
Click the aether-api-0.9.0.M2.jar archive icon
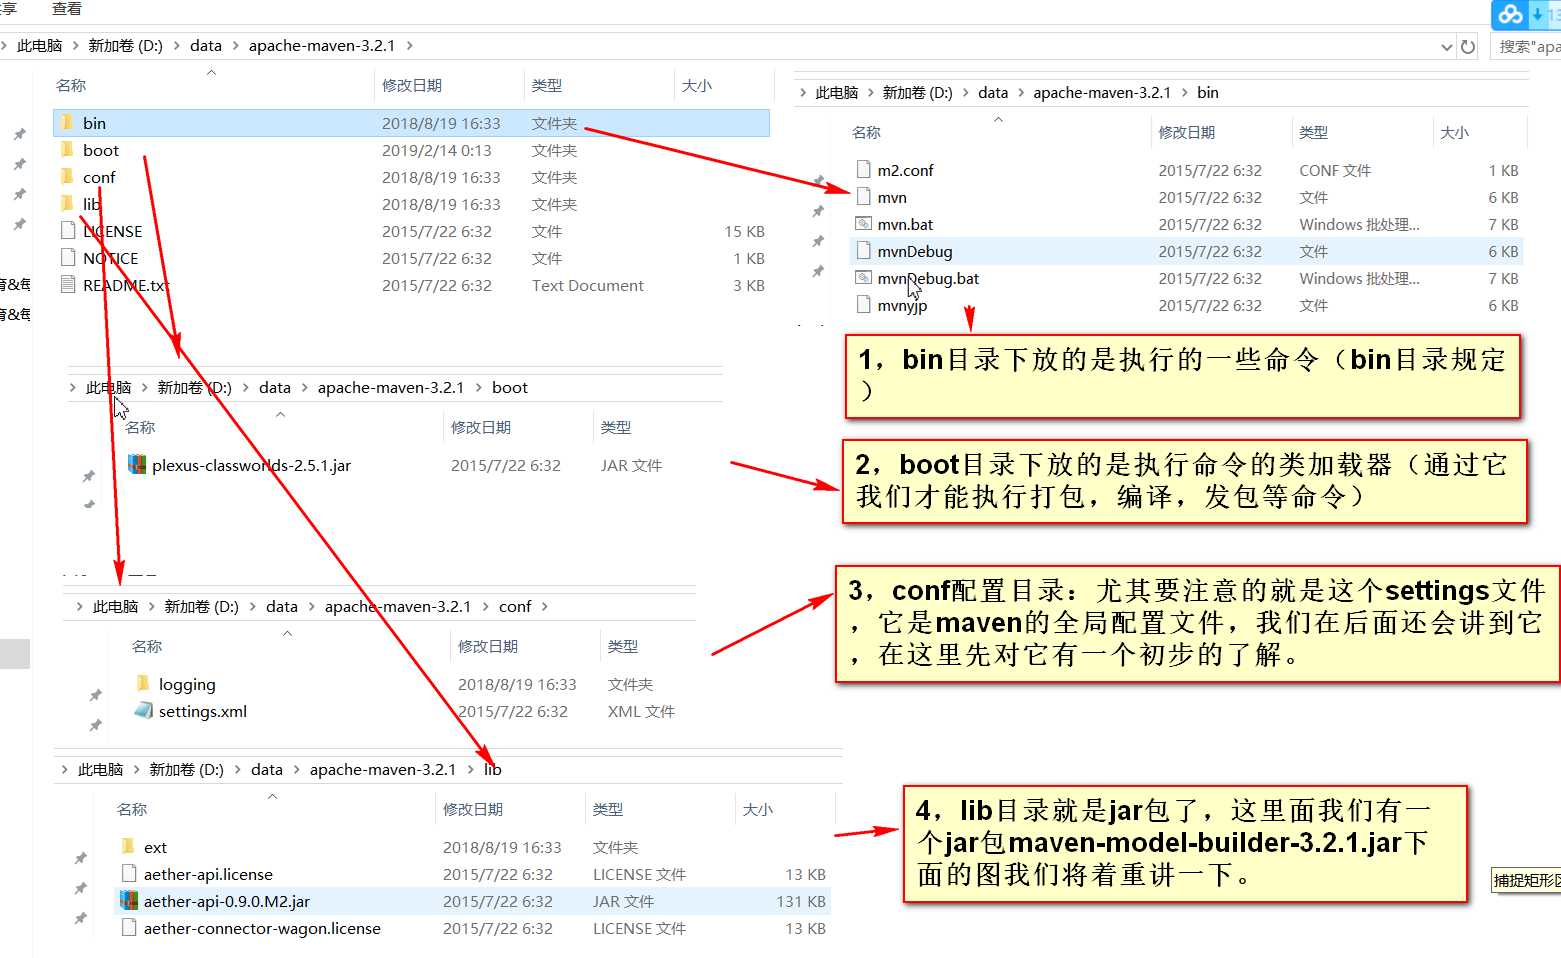[x=128, y=900]
